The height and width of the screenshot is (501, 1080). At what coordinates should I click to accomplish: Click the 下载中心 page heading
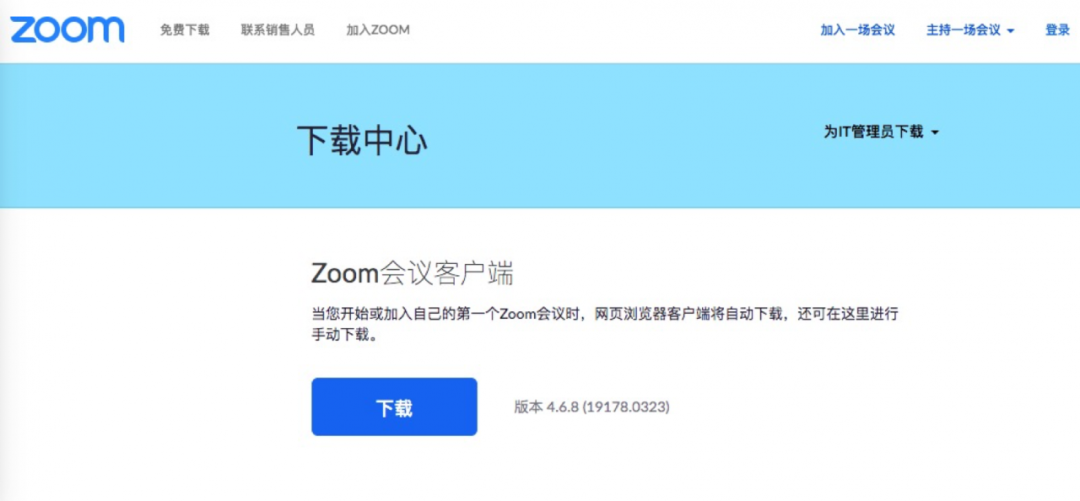(362, 139)
